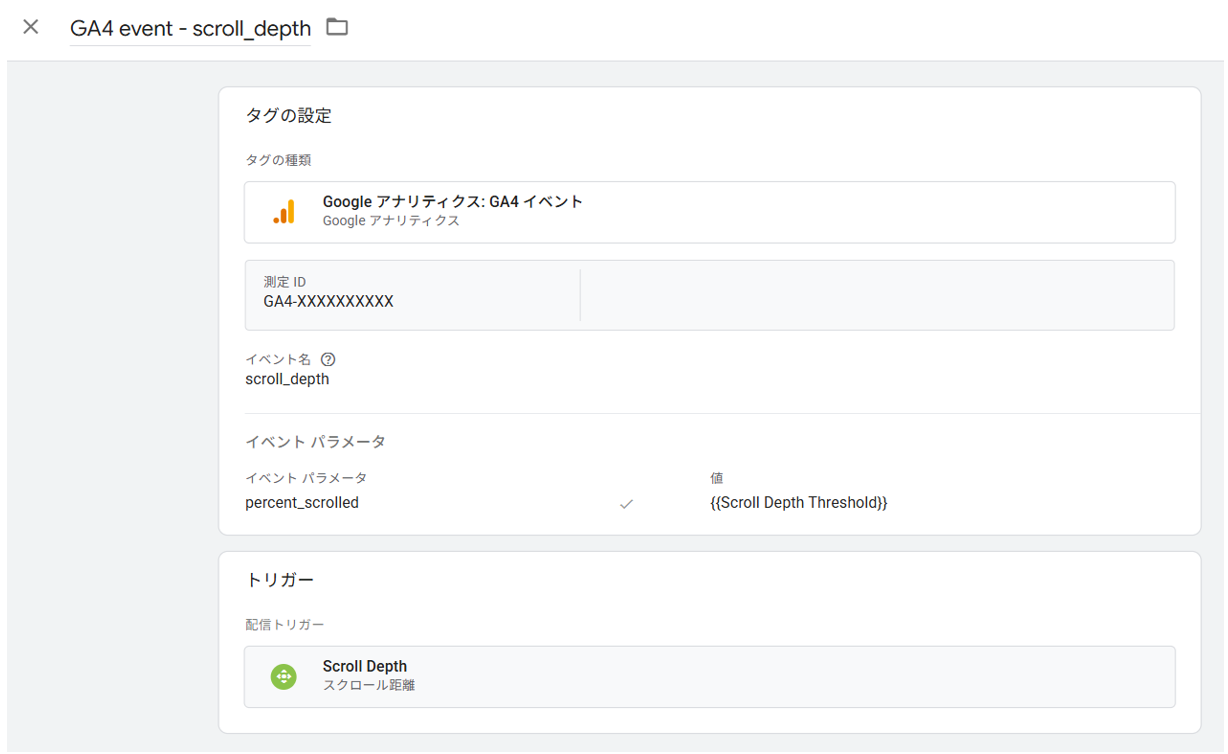Viewport: 1228px width, 754px height.
Task: Click the GA4-XXXXXXXXXX measurement ID value
Action: pyautogui.click(x=328, y=301)
